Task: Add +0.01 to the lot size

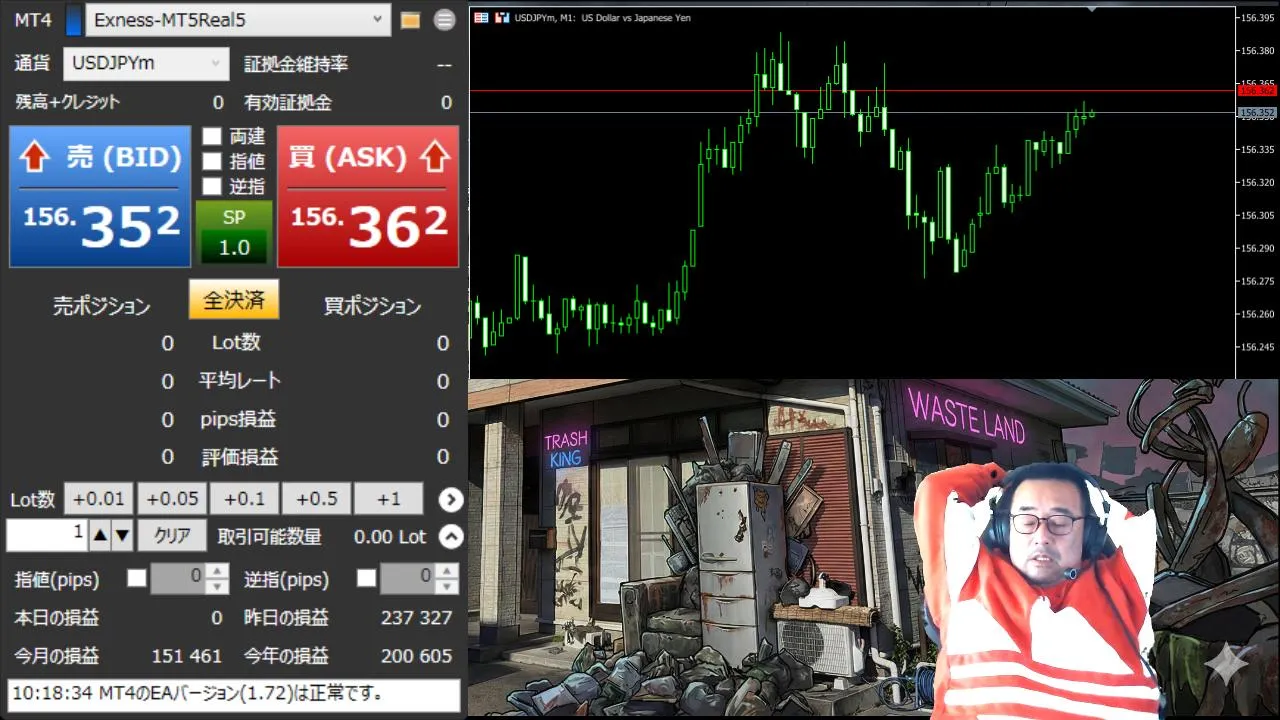Action: coord(100,498)
